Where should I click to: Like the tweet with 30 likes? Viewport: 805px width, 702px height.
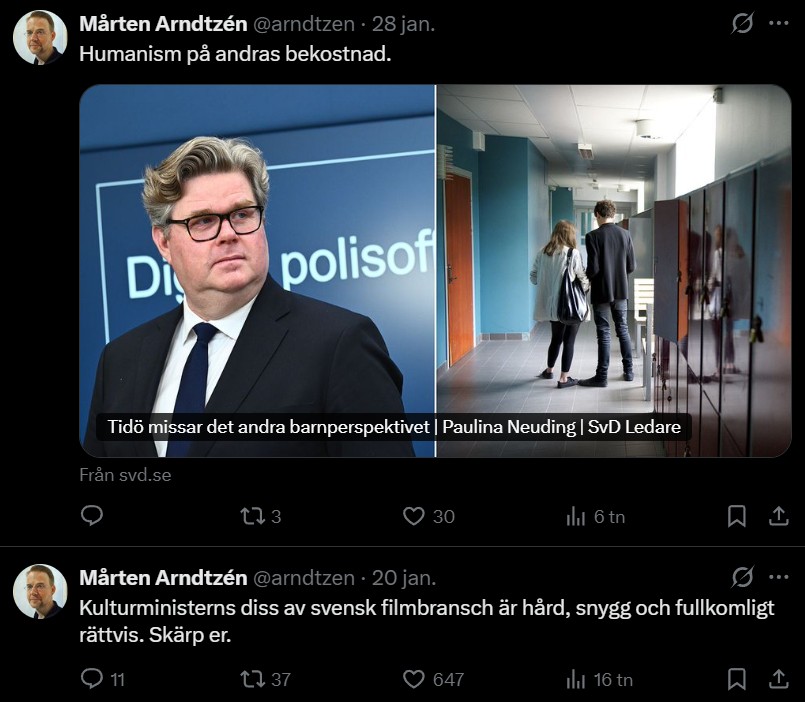click(x=414, y=516)
